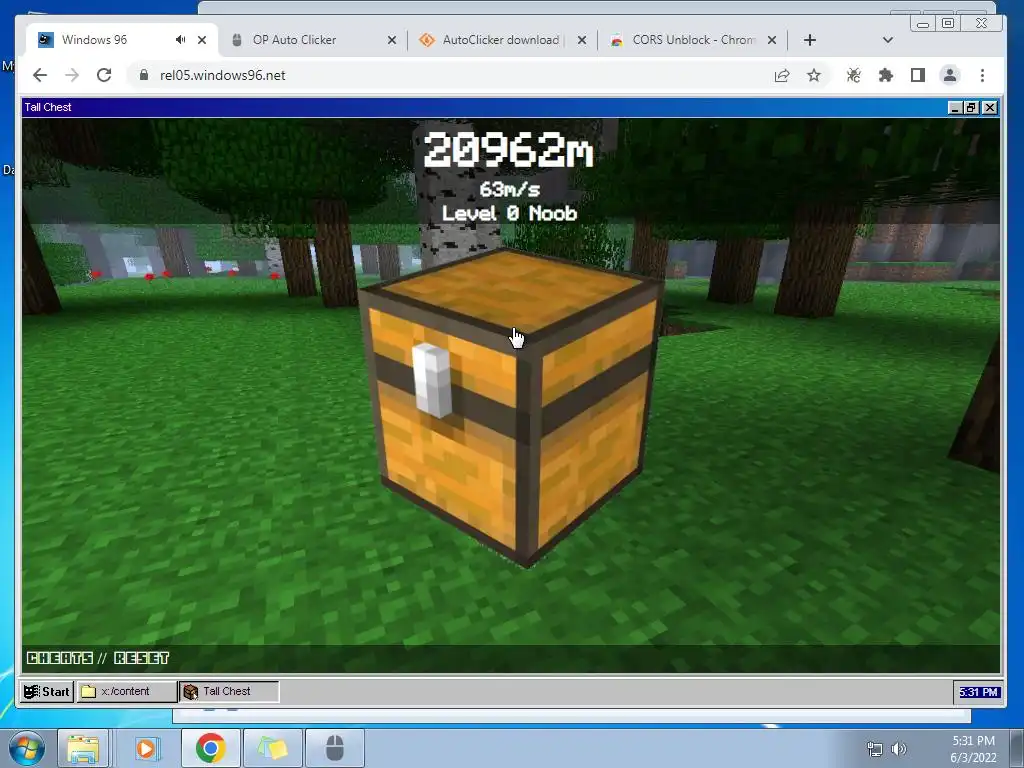View site info via the lock icon
This screenshot has width=1024, height=768.
[144, 75]
